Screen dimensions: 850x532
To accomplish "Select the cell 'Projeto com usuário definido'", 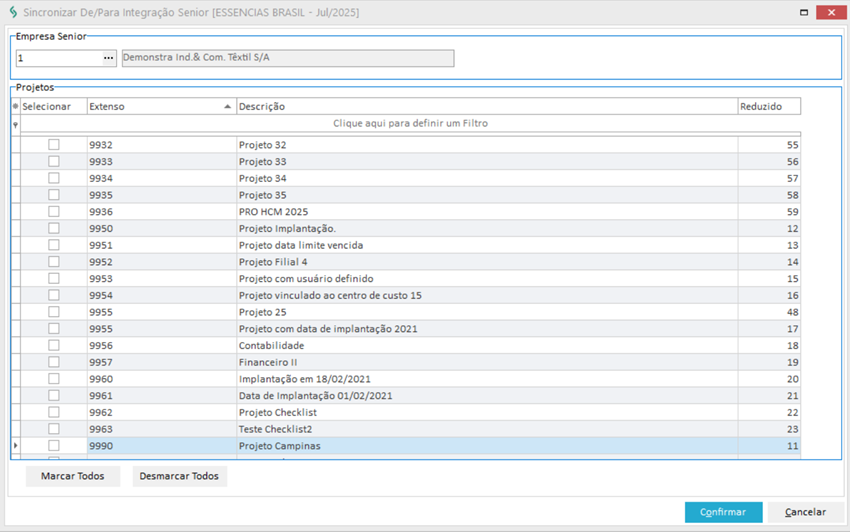I will coord(487,279).
